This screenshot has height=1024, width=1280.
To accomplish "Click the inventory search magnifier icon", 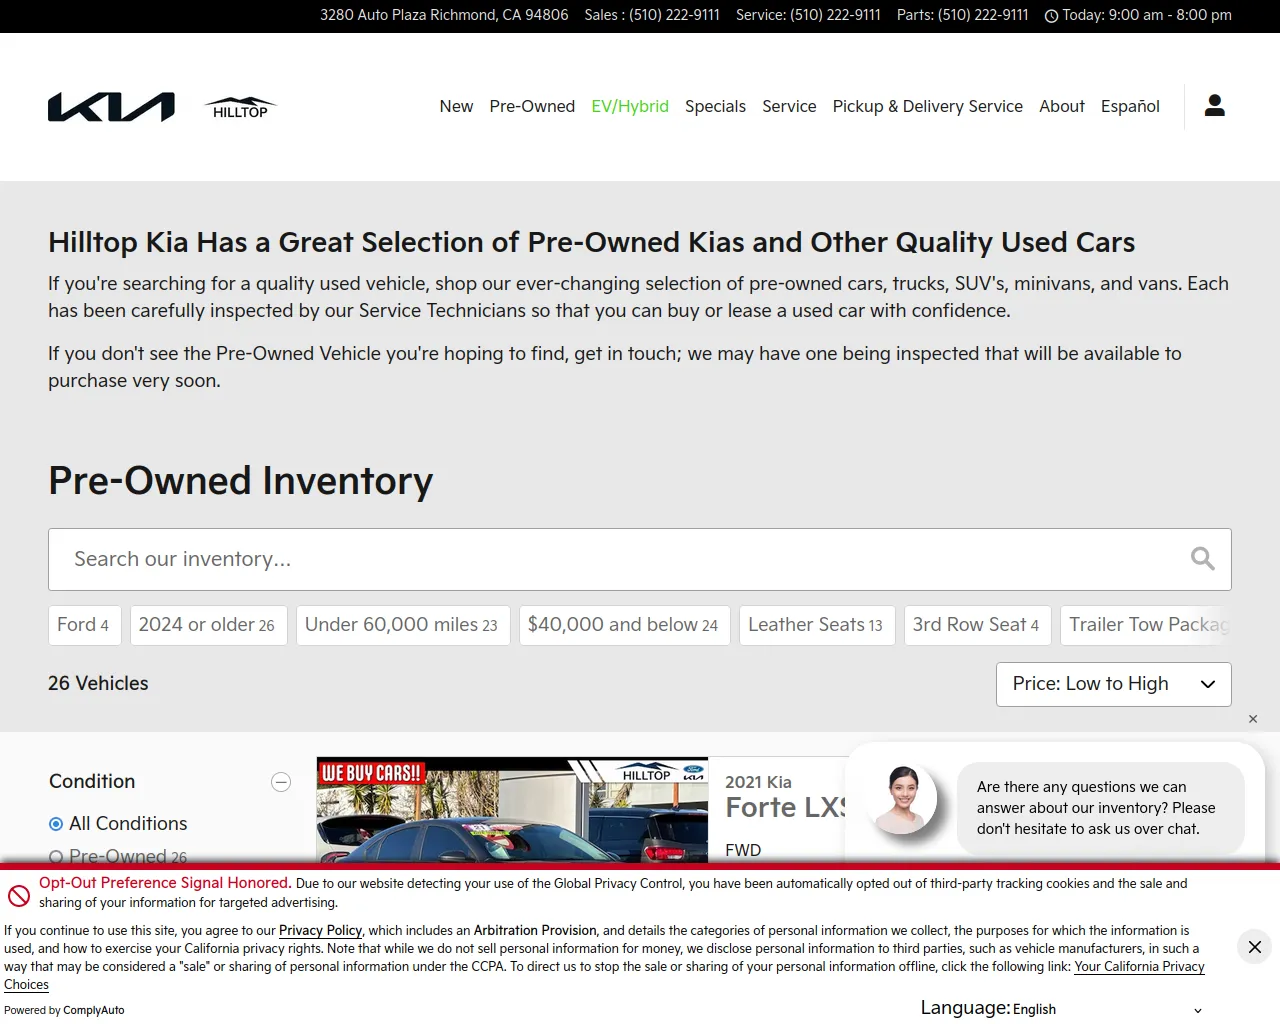I will tap(1203, 559).
